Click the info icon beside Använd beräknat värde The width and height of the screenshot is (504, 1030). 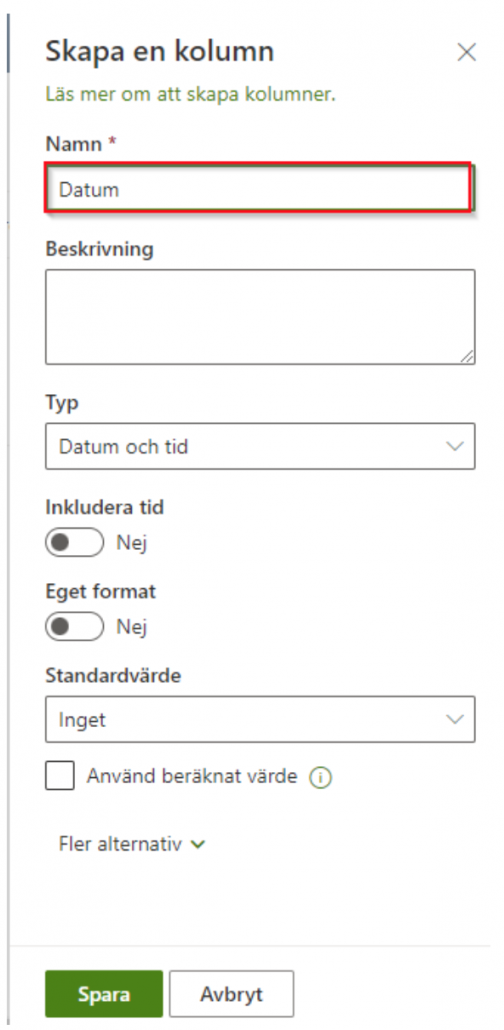tap(321, 778)
